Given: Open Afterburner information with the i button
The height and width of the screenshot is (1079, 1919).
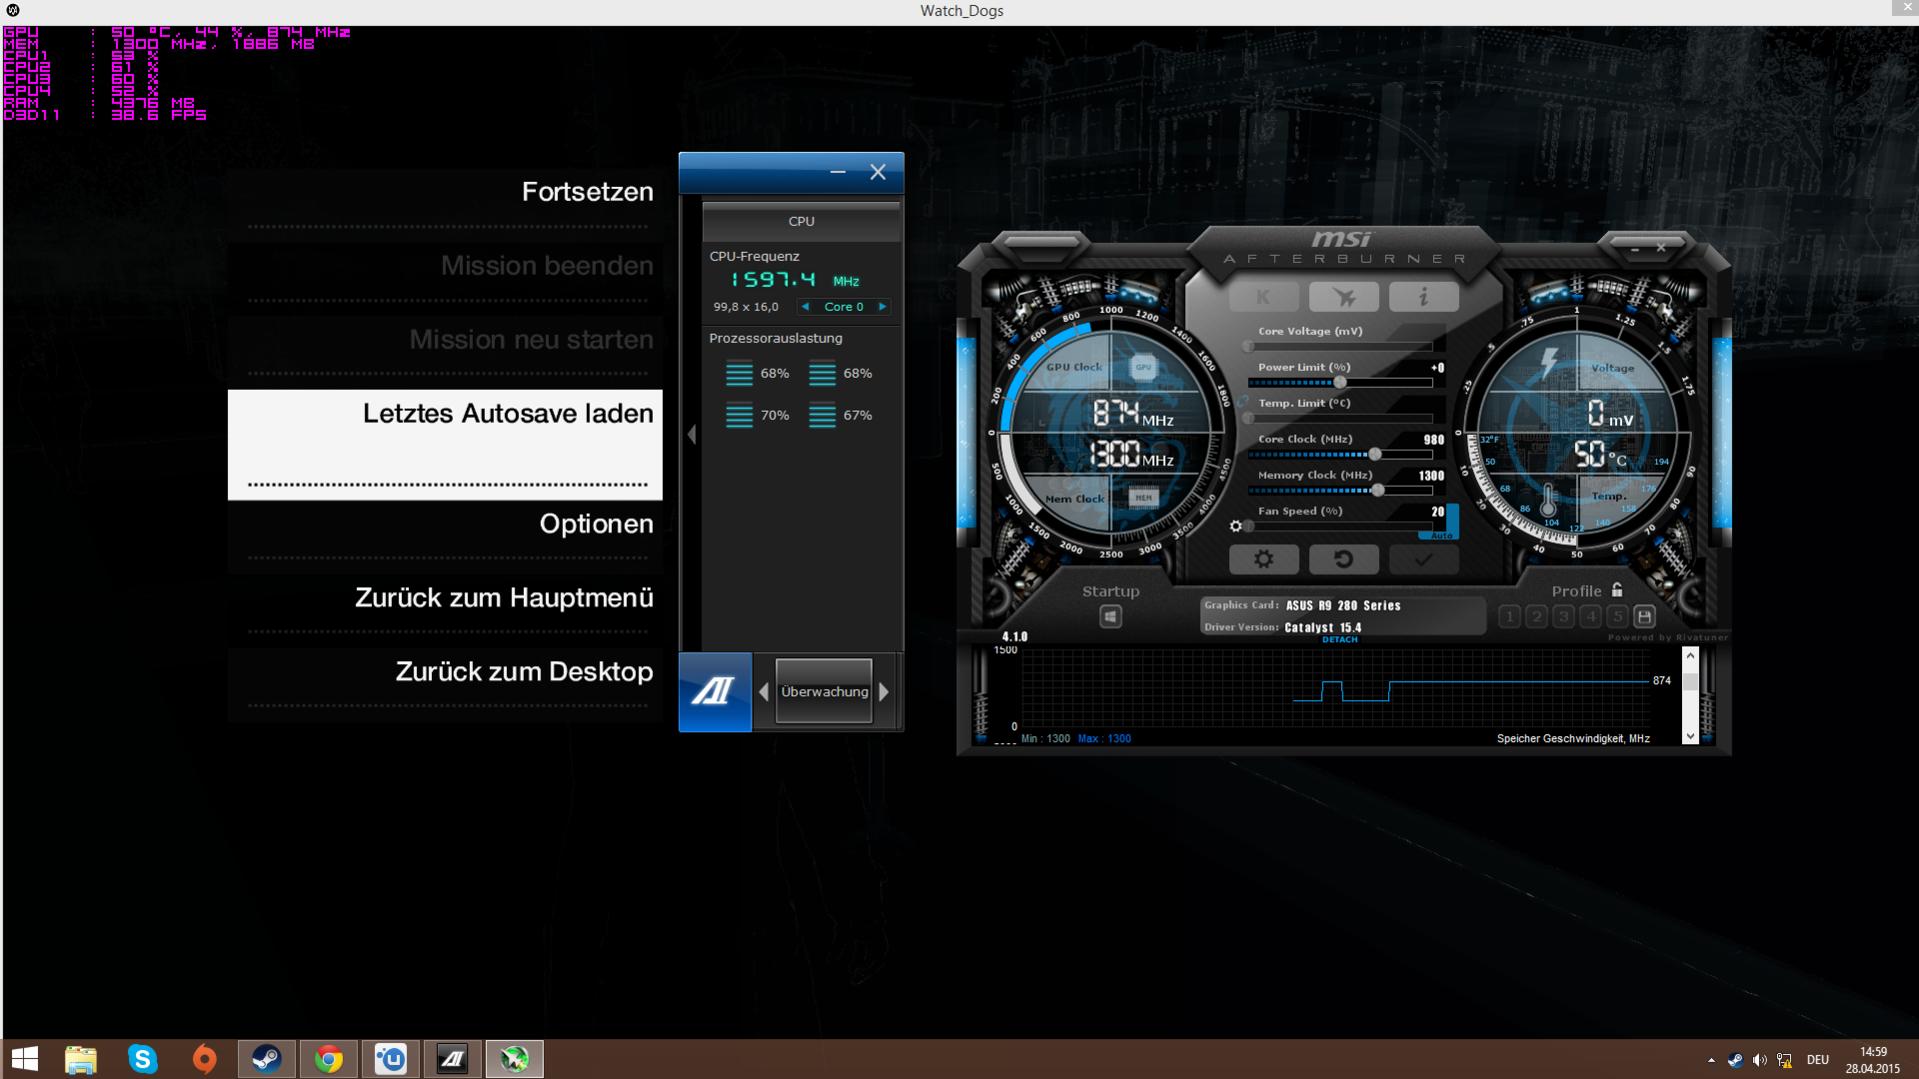Looking at the screenshot, I should [1423, 297].
